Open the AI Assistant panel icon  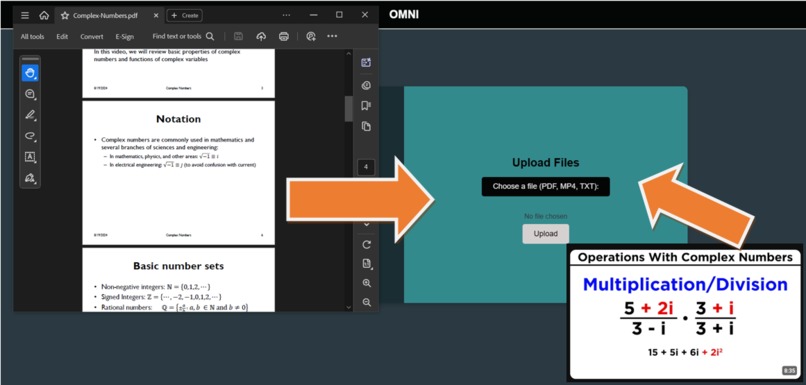[x=366, y=63]
